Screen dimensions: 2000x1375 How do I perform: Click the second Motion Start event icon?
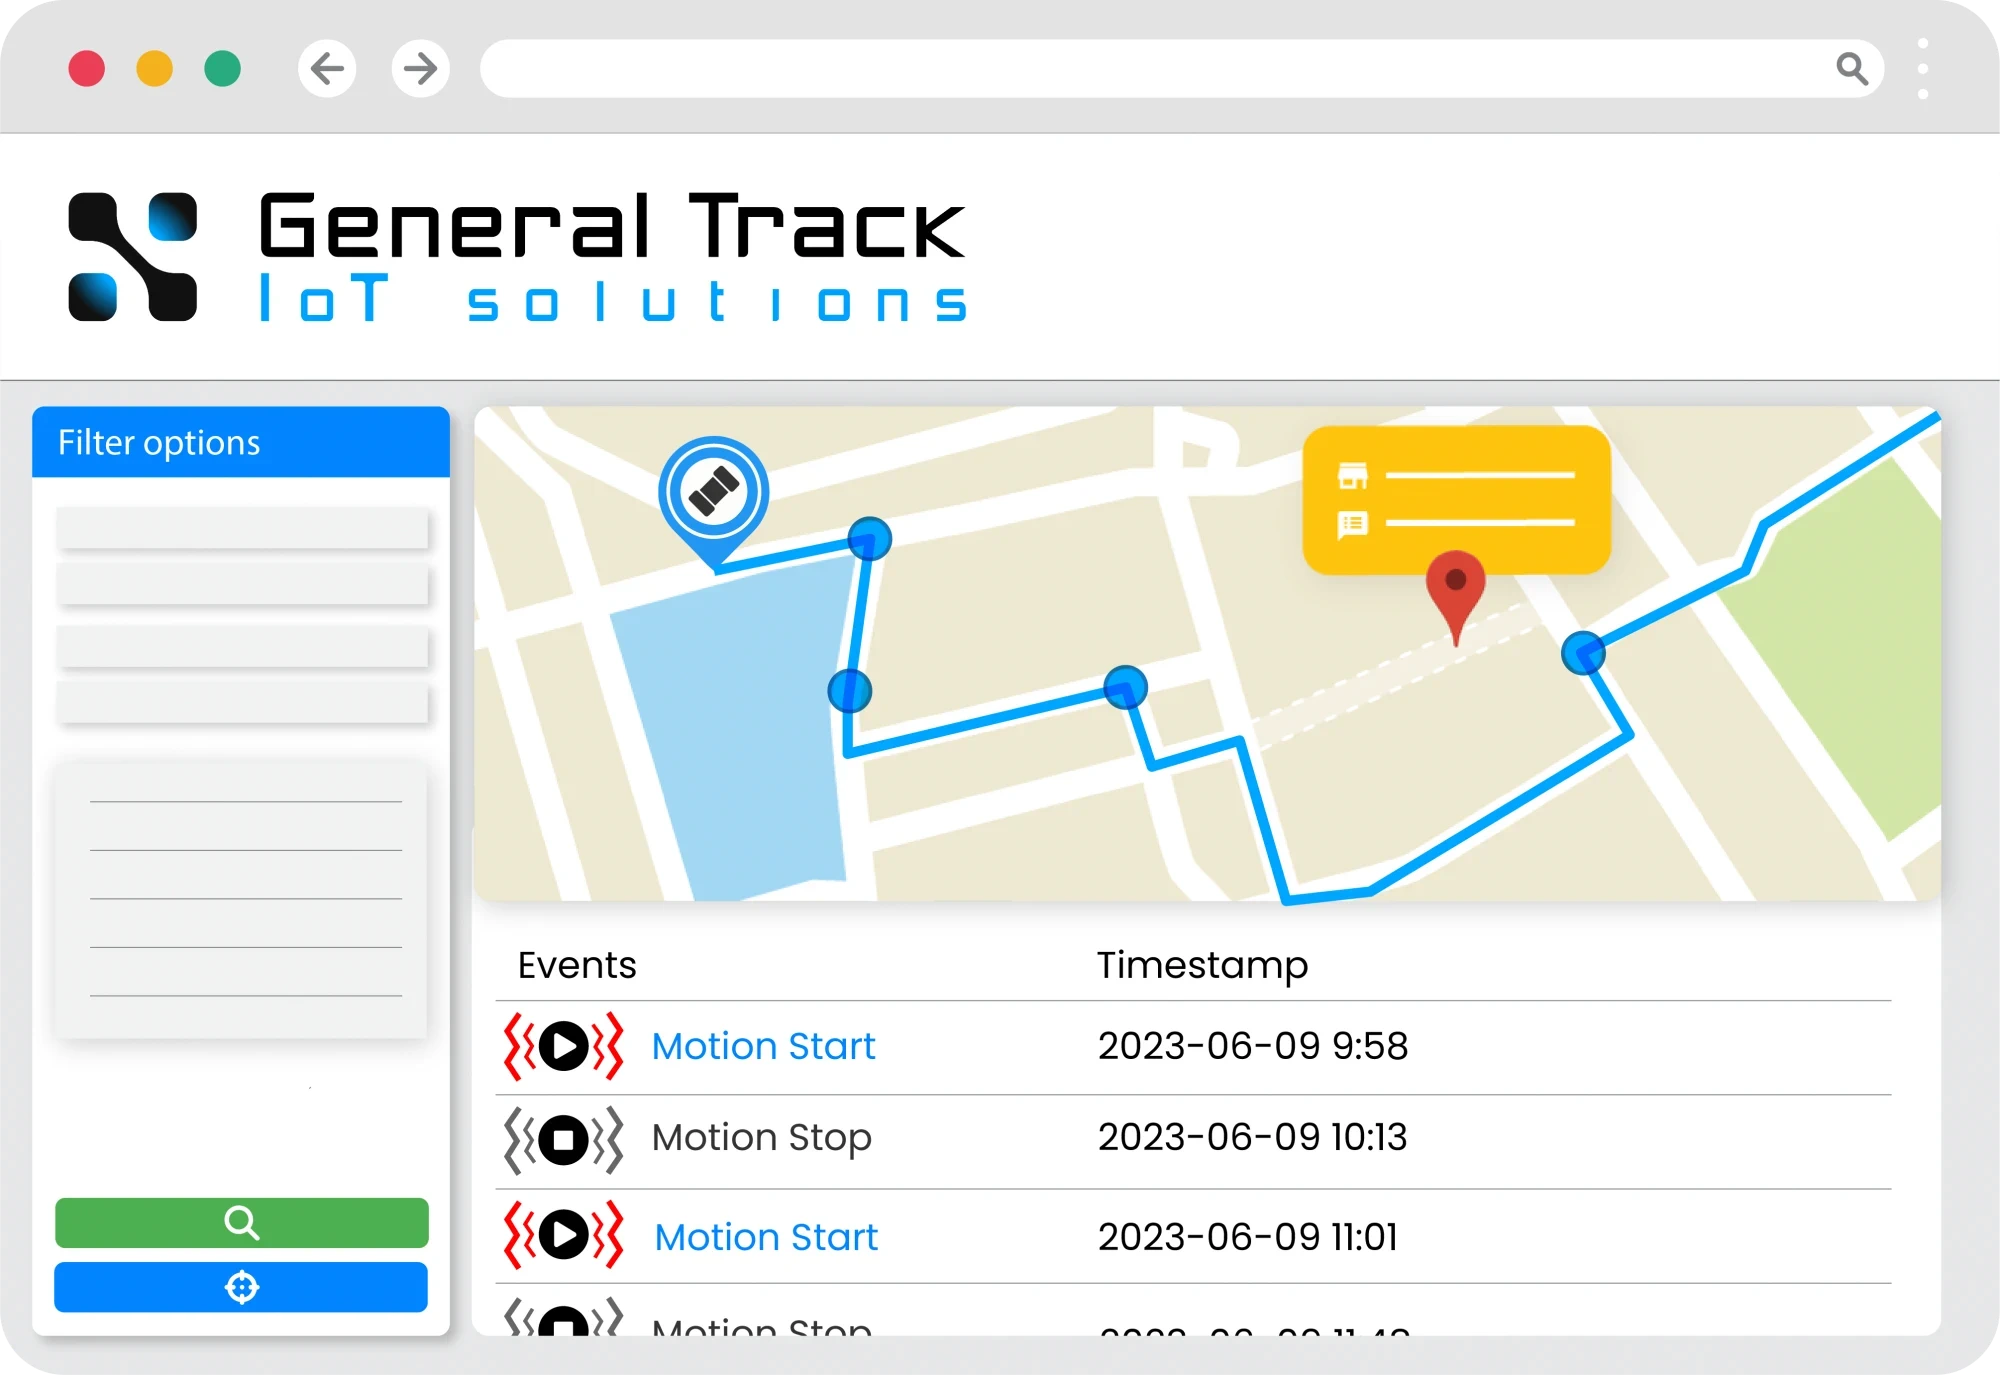[564, 1235]
